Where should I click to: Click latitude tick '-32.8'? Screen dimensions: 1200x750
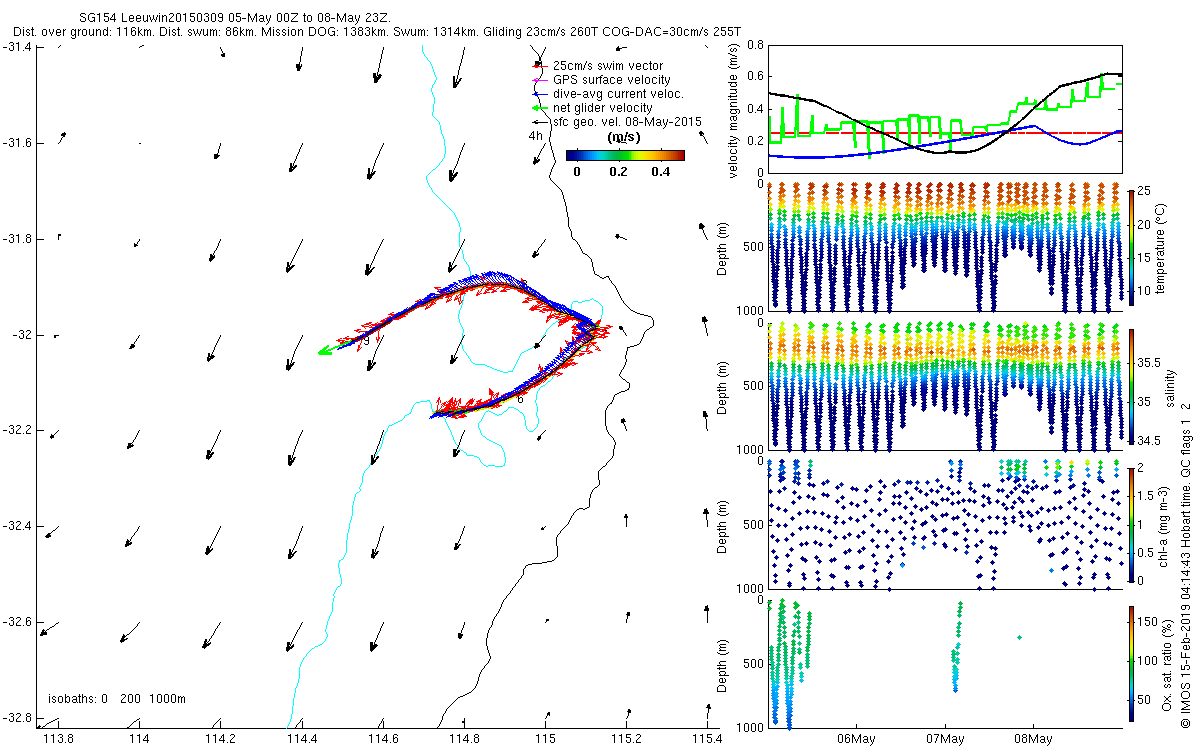click(x=18, y=718)
